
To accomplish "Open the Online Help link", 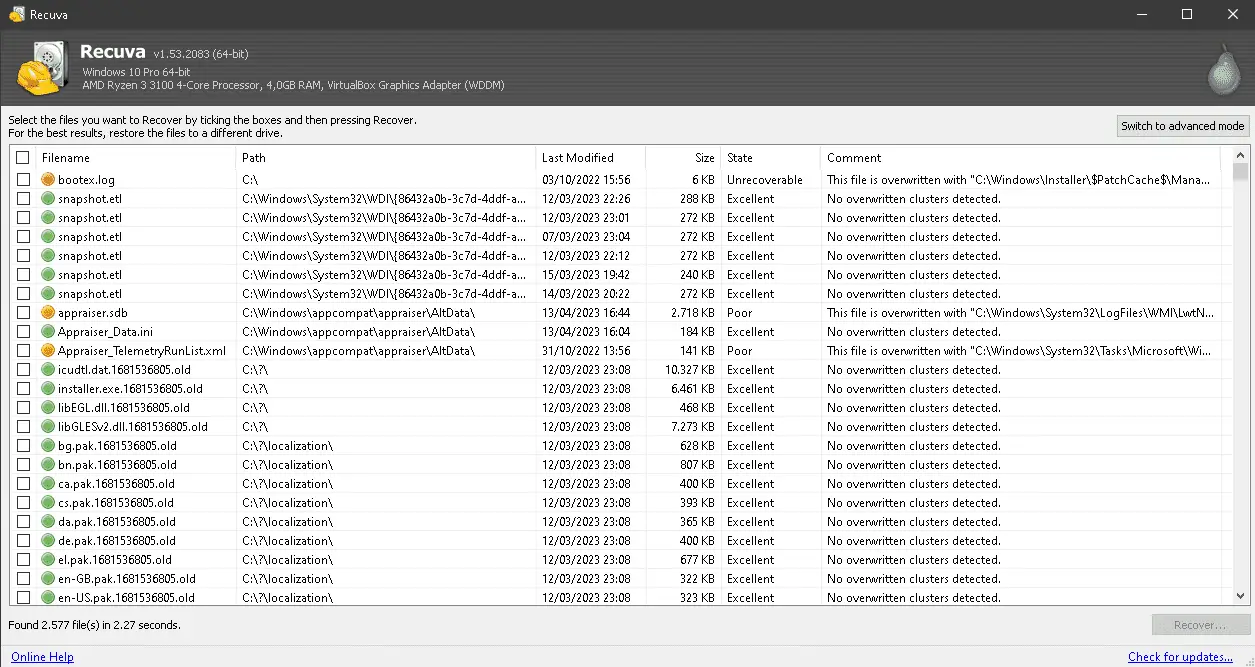I will tap(42, 657).
